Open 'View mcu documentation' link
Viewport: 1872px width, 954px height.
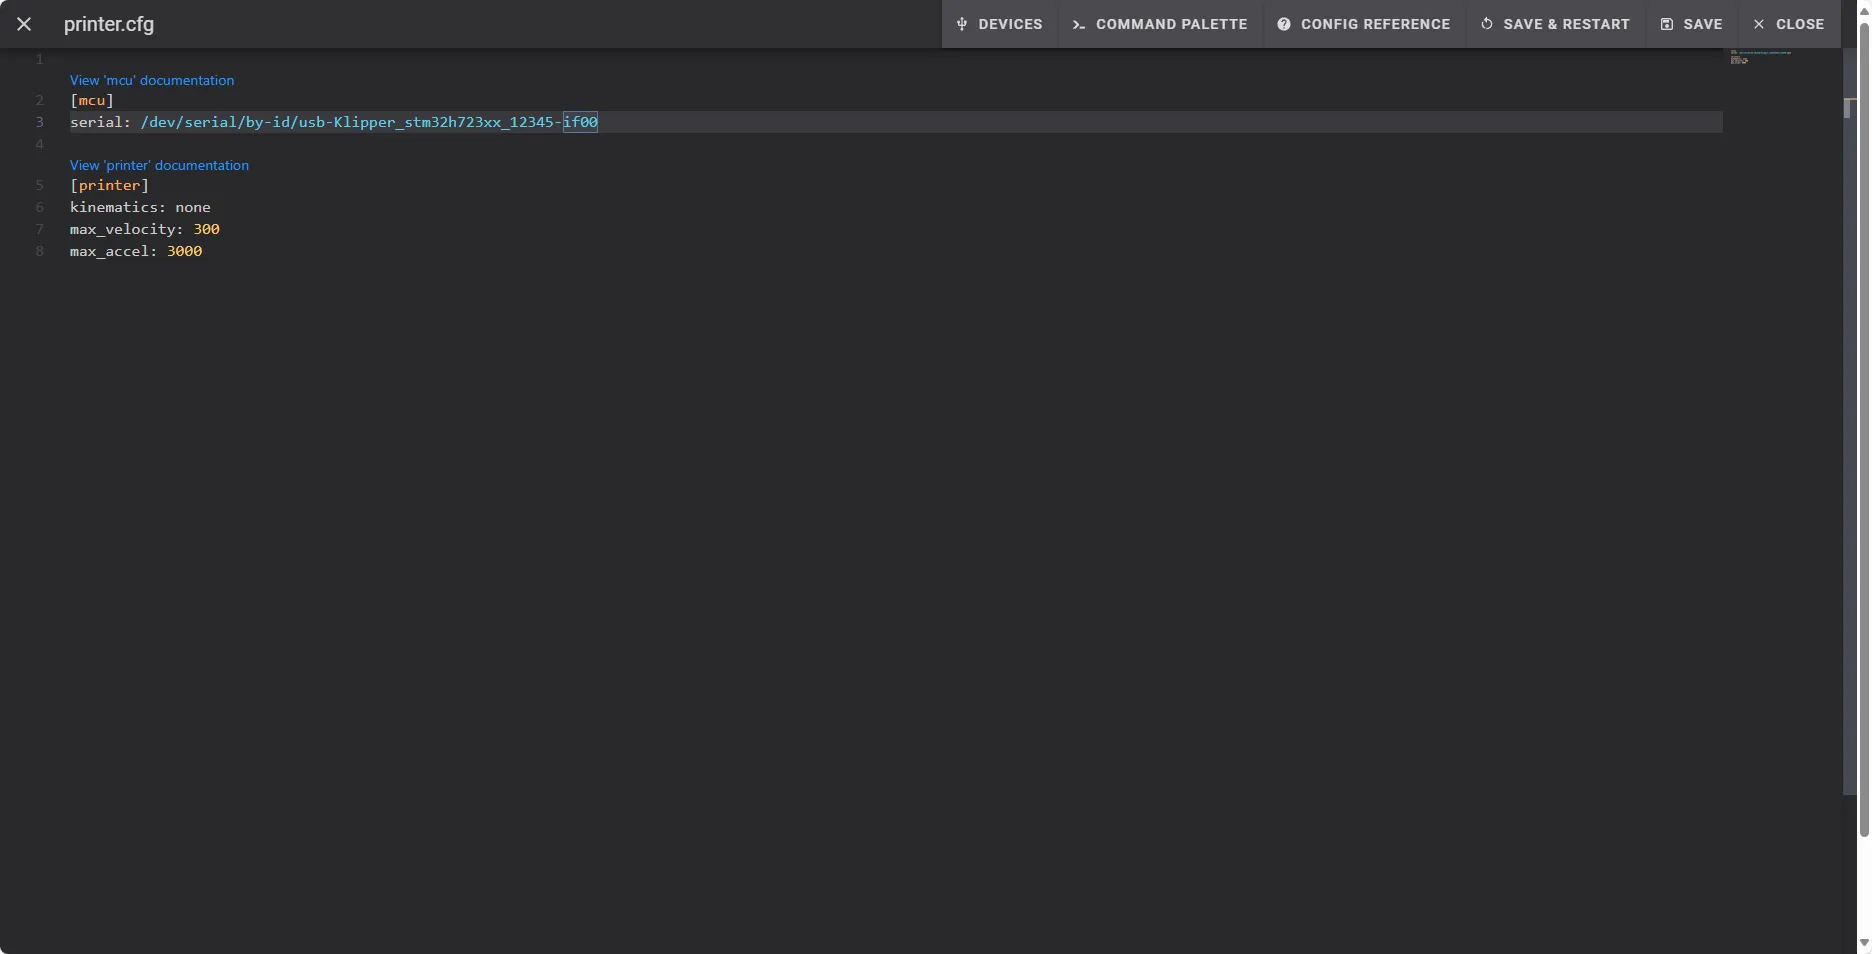click(x=152, y=80)
